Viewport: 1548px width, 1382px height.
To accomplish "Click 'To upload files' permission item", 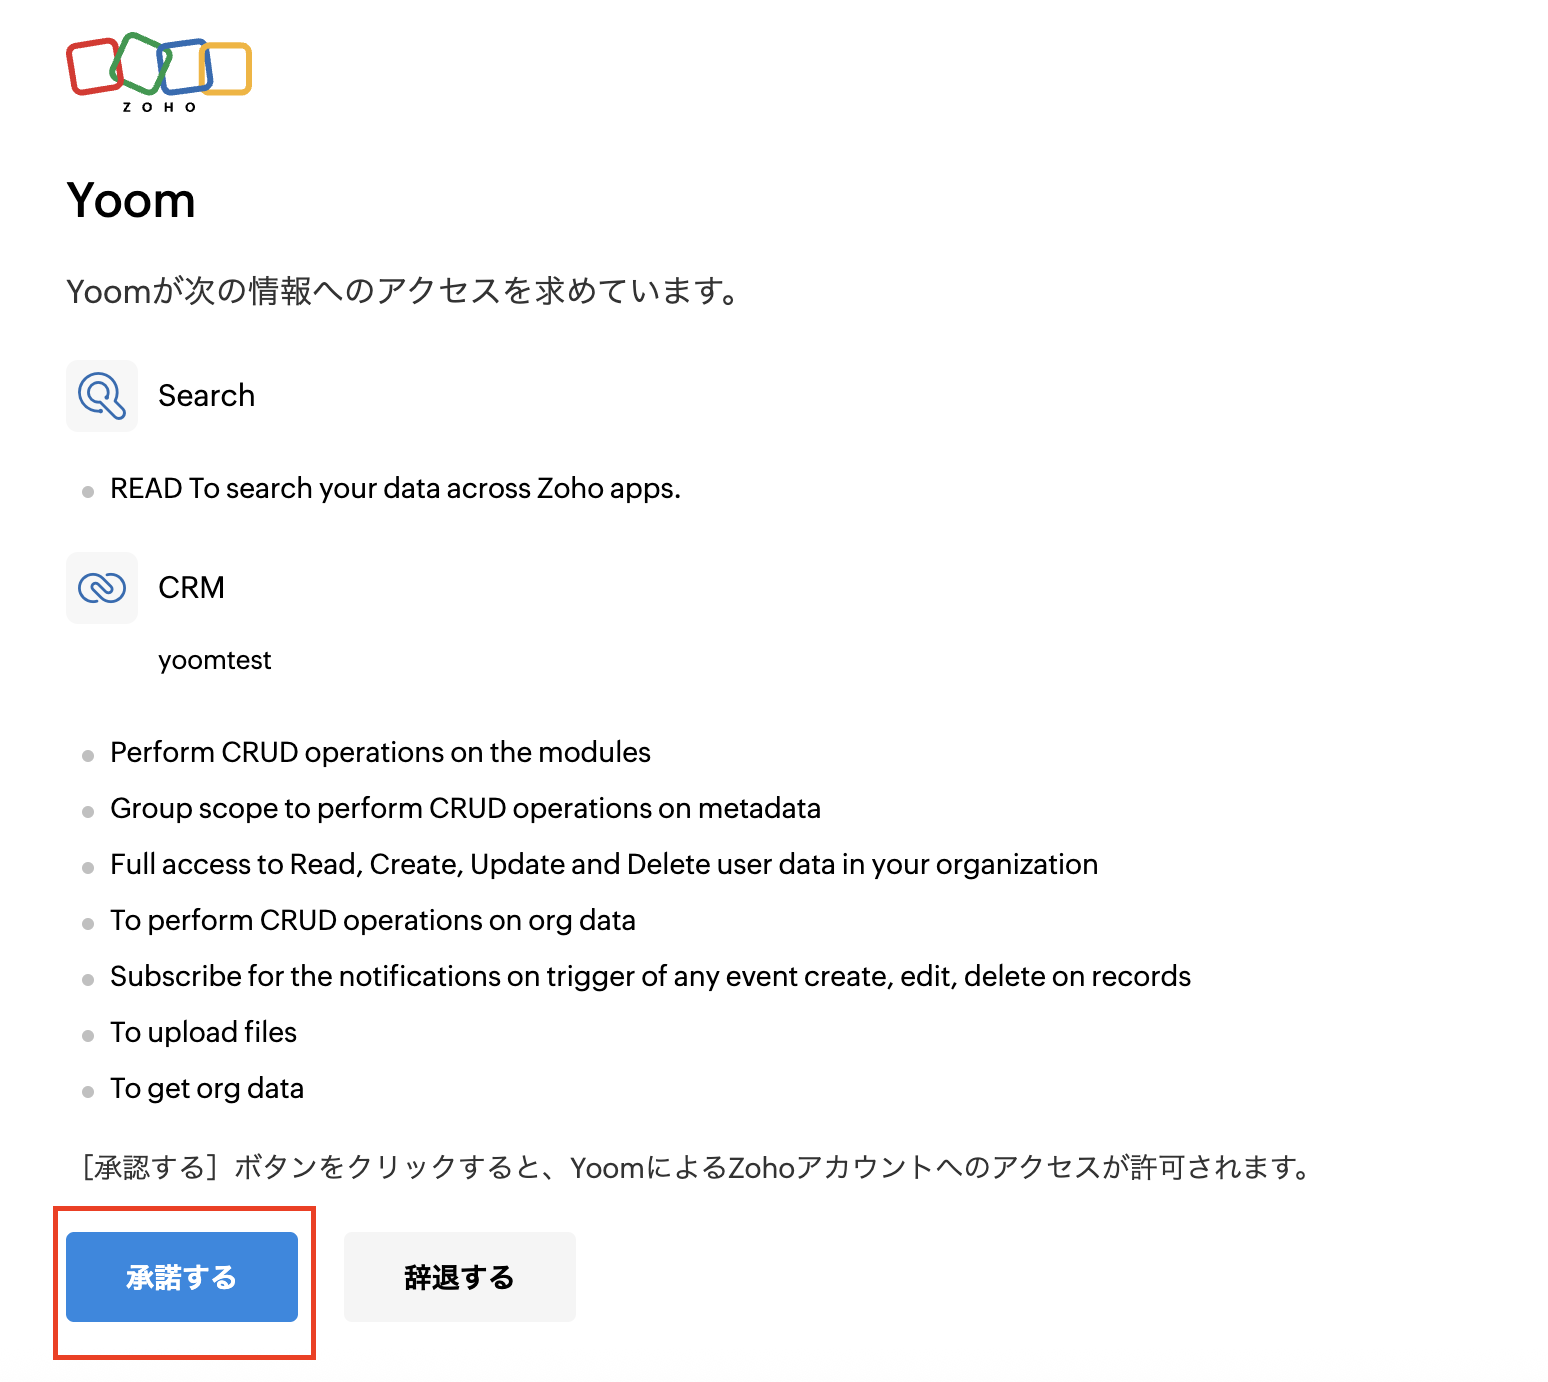I will (203, 1033).
